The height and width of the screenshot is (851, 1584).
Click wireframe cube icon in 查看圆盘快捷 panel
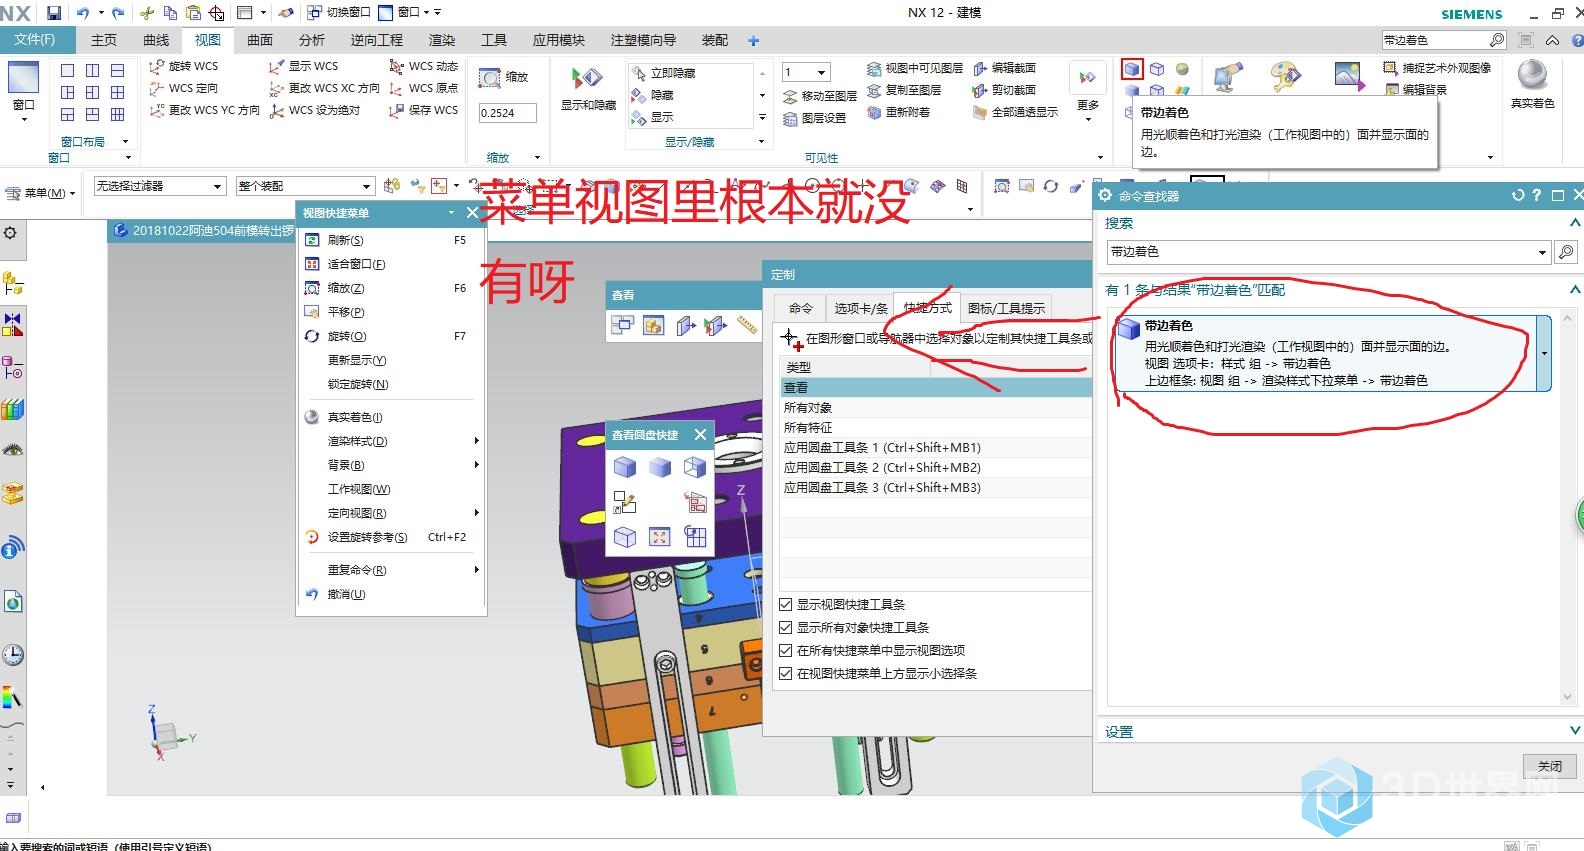(695, 467)
